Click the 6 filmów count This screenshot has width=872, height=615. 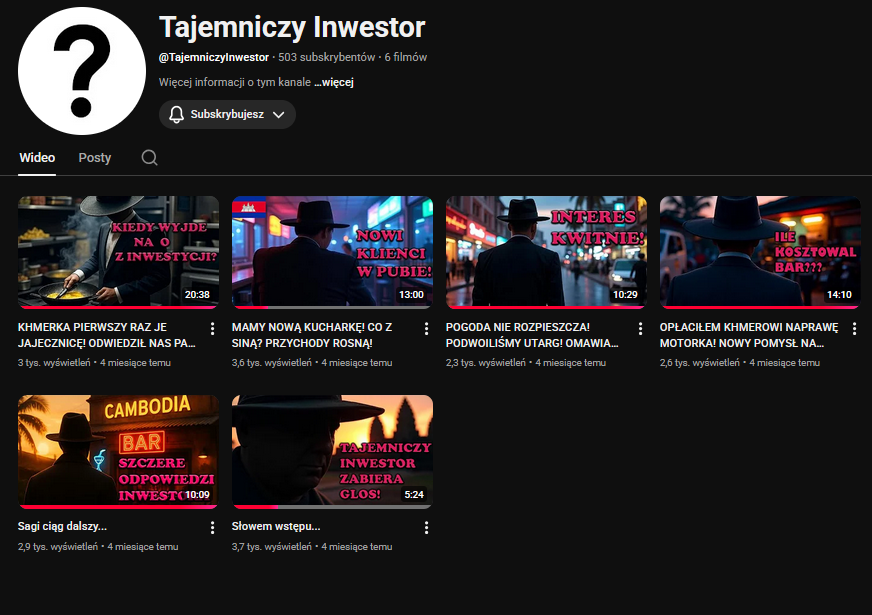[406, 57]
